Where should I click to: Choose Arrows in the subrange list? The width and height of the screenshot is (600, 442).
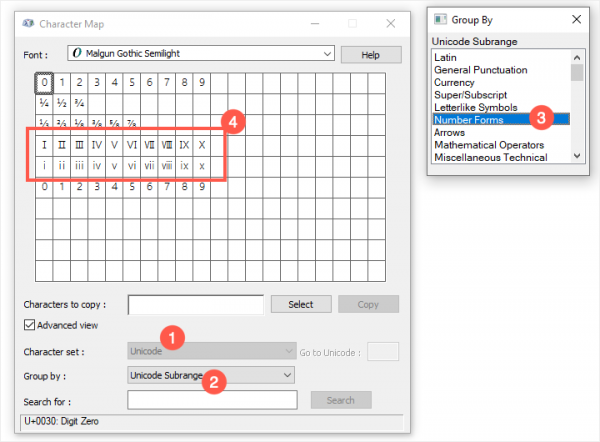pyautogui.click(x=501, y=132)
